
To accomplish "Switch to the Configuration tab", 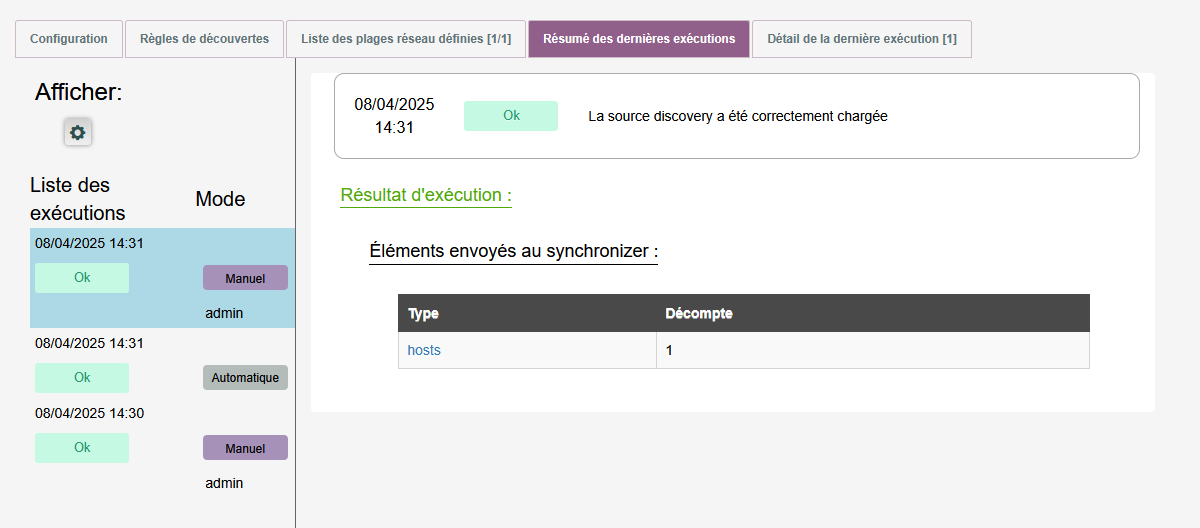I will pos(69,39).
